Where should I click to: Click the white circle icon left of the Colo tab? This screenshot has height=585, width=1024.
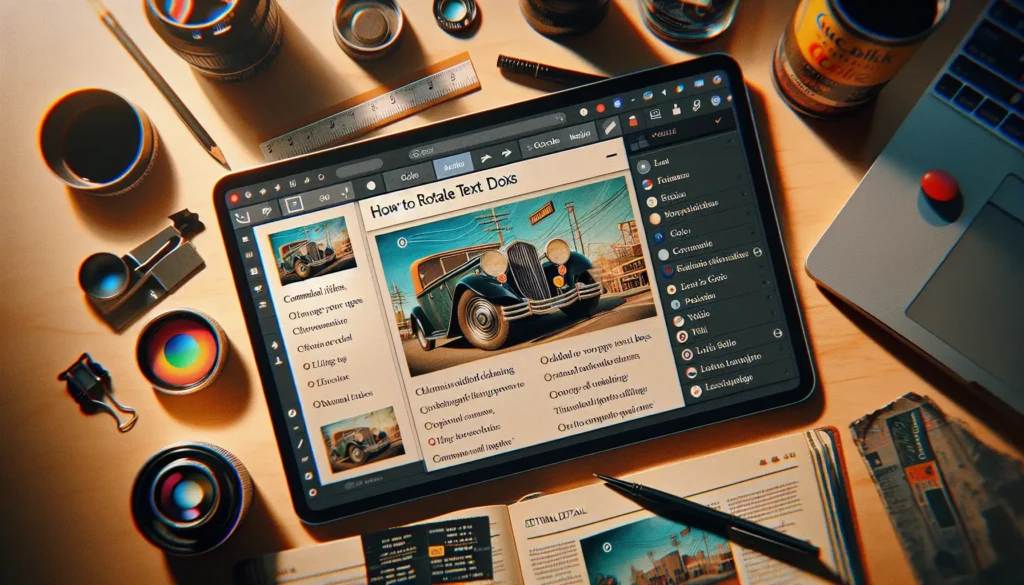(x=370, y=185)
